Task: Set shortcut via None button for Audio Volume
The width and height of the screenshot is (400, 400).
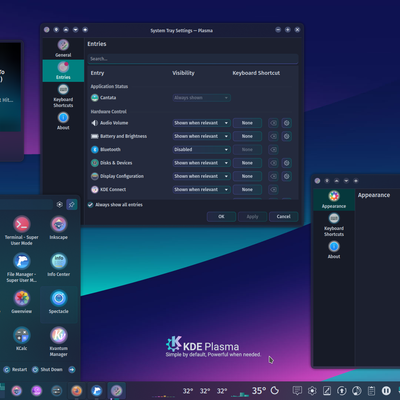Action: pyautogui.click(x=247, y=123)
